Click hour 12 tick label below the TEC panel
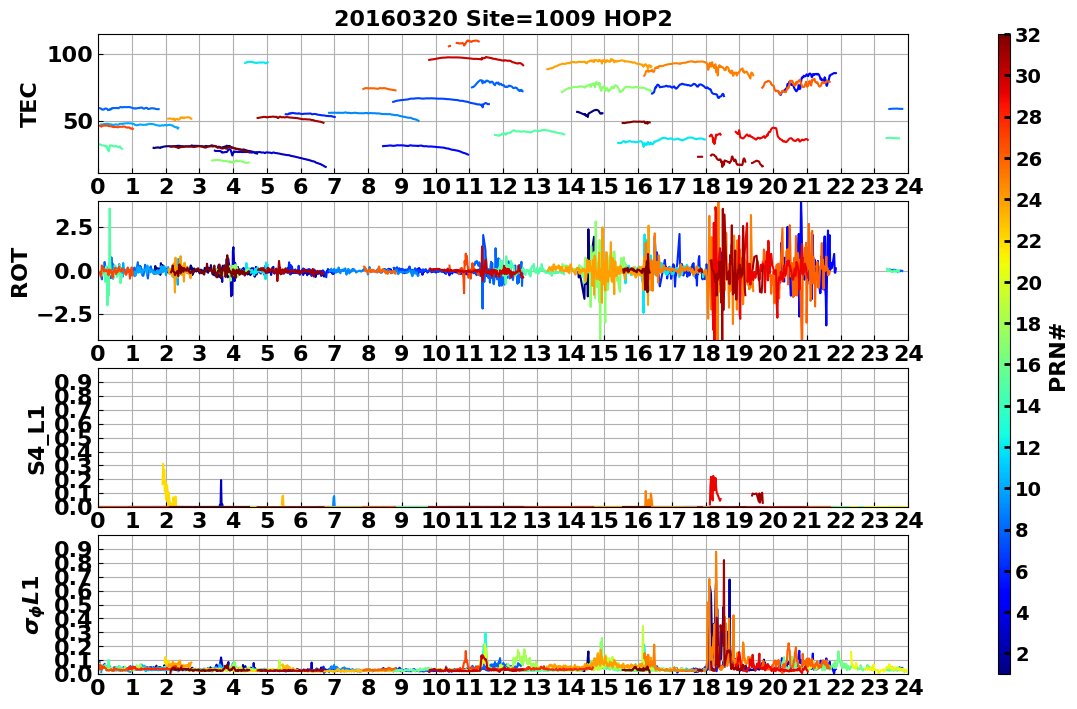The image size is (1077, 709). pos(503,186)
